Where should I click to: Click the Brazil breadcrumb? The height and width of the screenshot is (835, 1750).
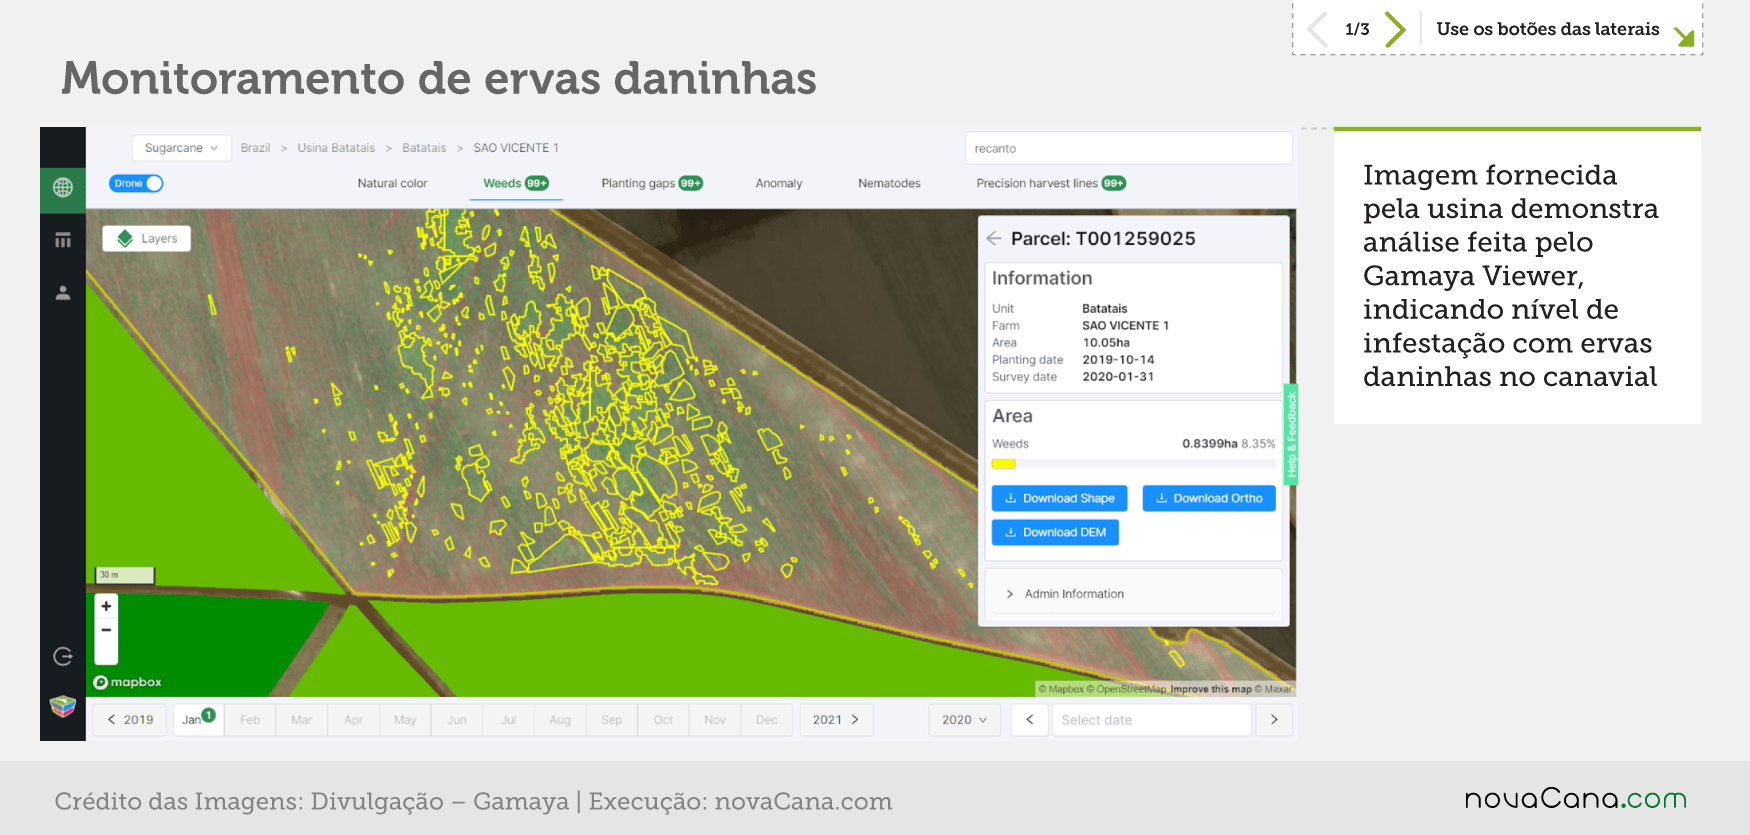tap(255, 148)
